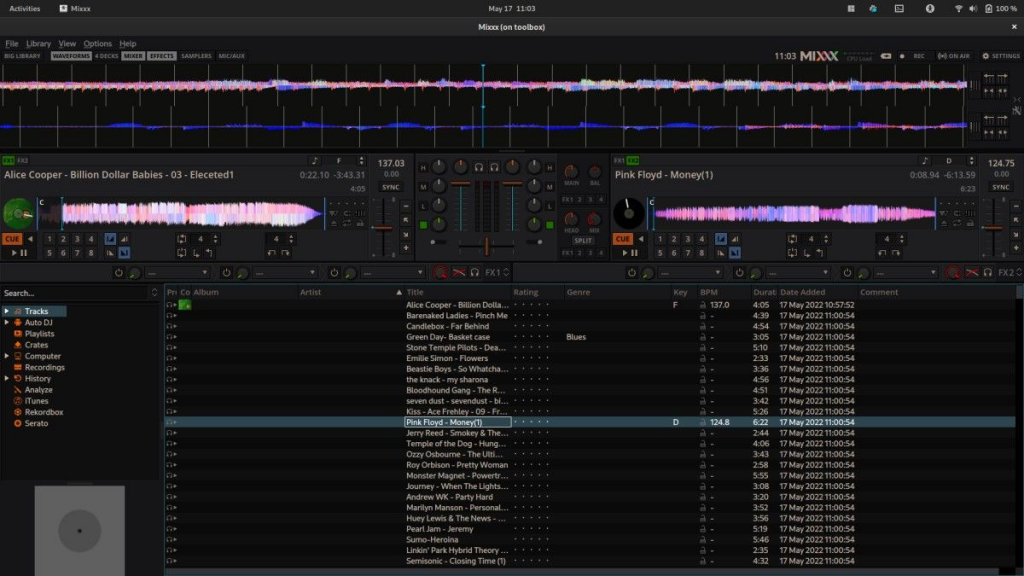1024x576 pixels.
Task: Click the key note icon on Pink Floyd deck
Action: pos(924,161)
